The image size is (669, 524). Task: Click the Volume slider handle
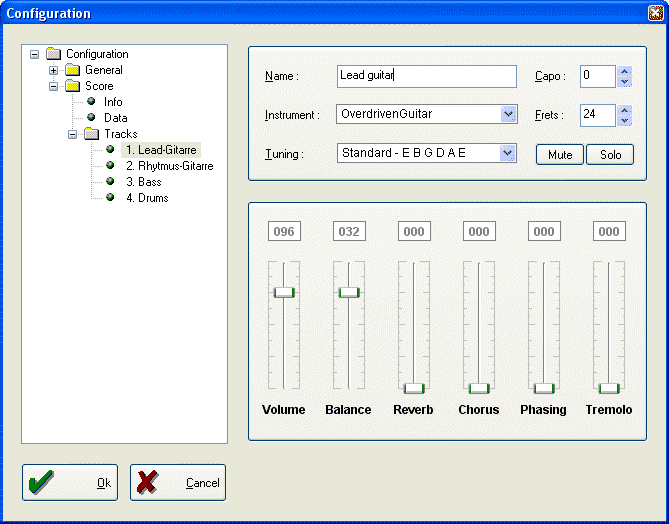pos(284,292)
